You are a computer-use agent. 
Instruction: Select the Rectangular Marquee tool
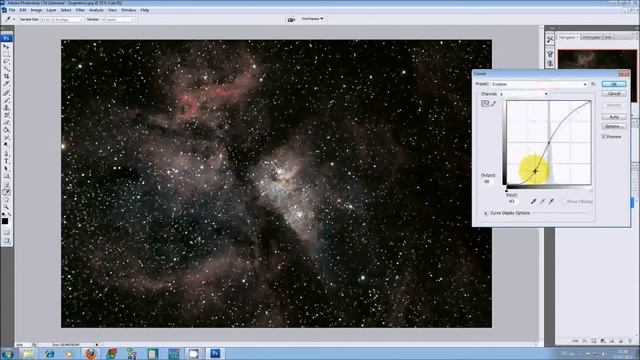(x=6, y=54)
